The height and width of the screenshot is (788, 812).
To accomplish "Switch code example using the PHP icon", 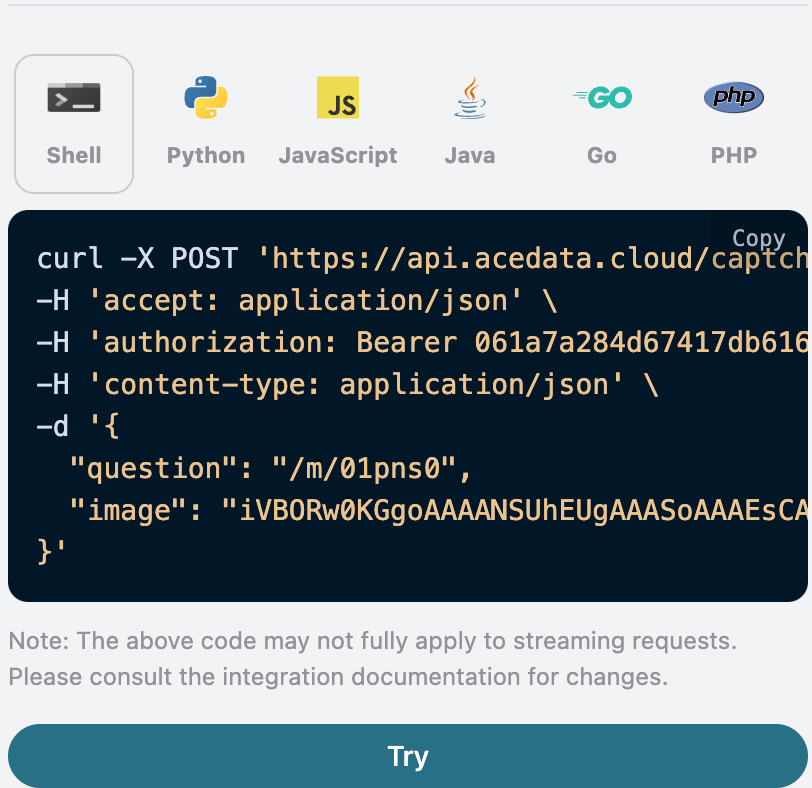I will point(733,97).
